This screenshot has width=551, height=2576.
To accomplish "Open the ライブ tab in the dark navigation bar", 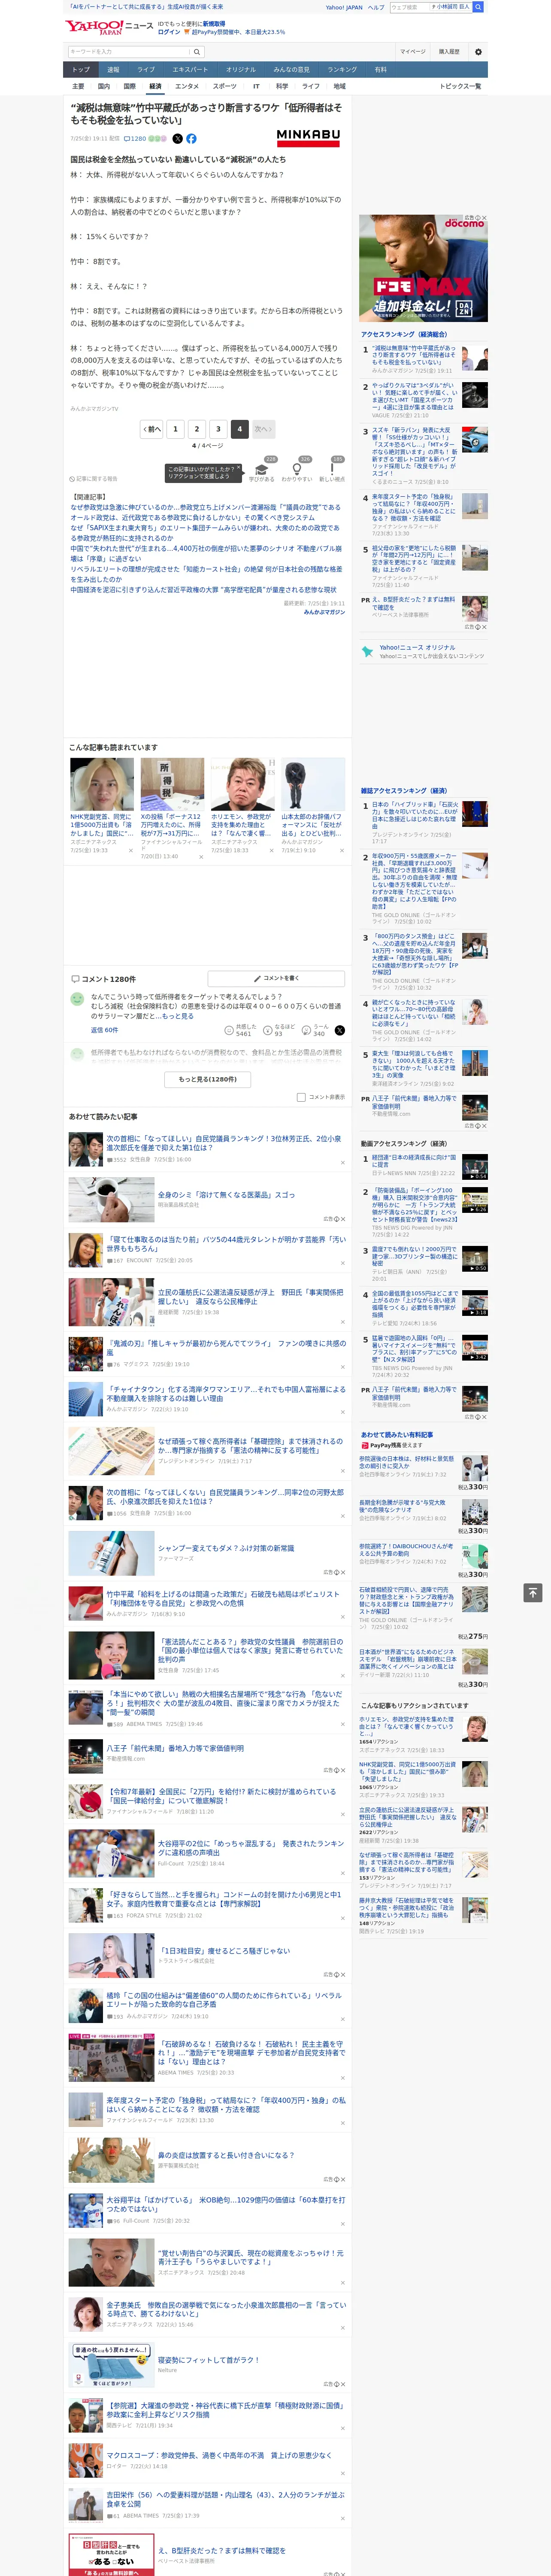I will pos(146,69).
